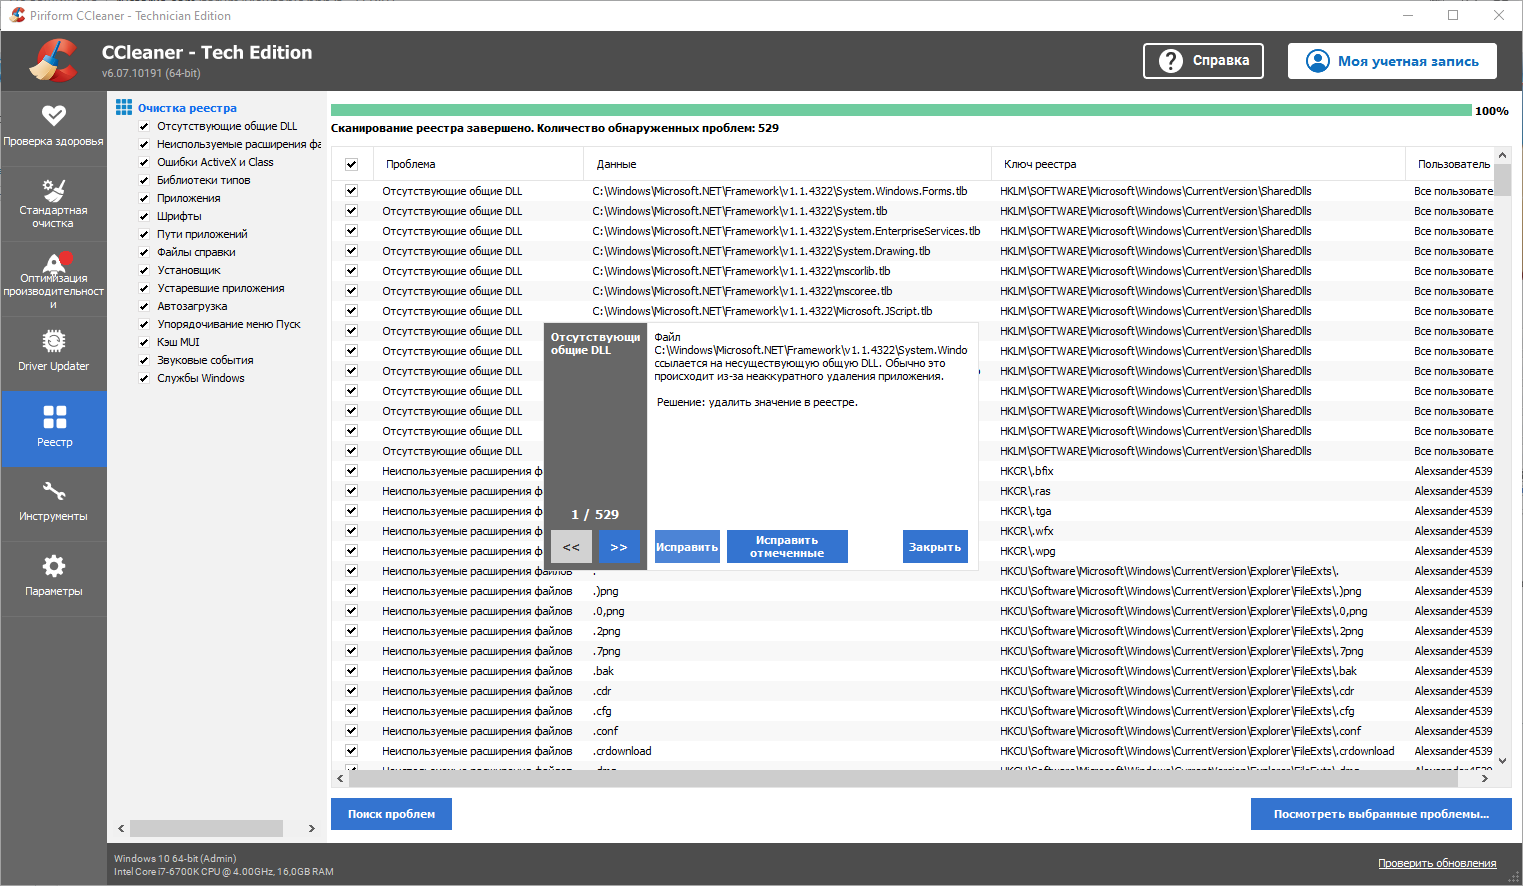The image size is (1523, 886).
Task: Go to next issue with '>>' button
Action: click(619, 547)
